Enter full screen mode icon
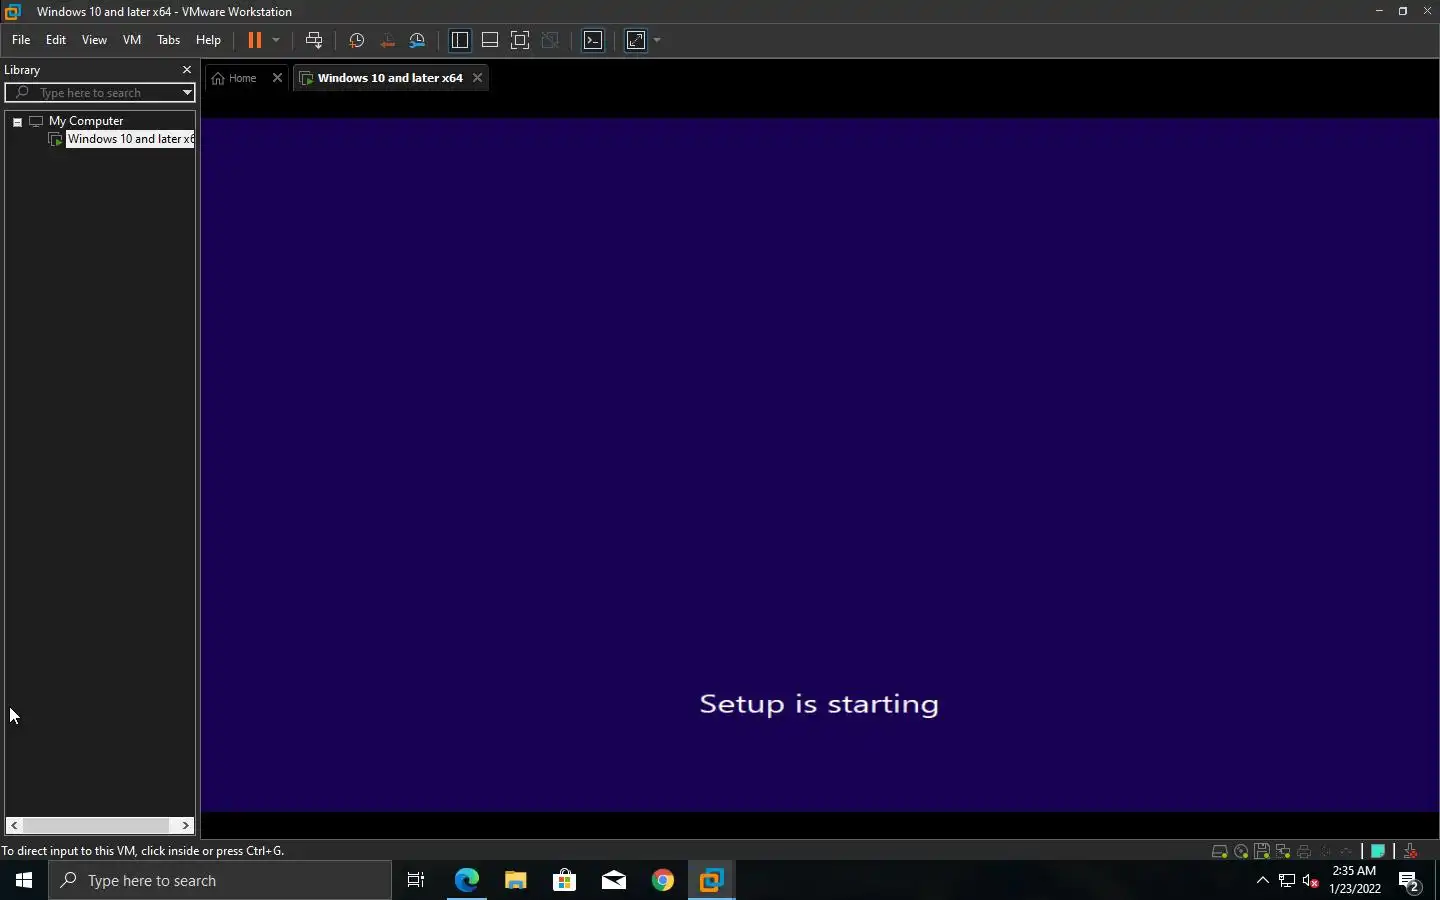The image size is (1440, 900). click(x=520, y=40)
